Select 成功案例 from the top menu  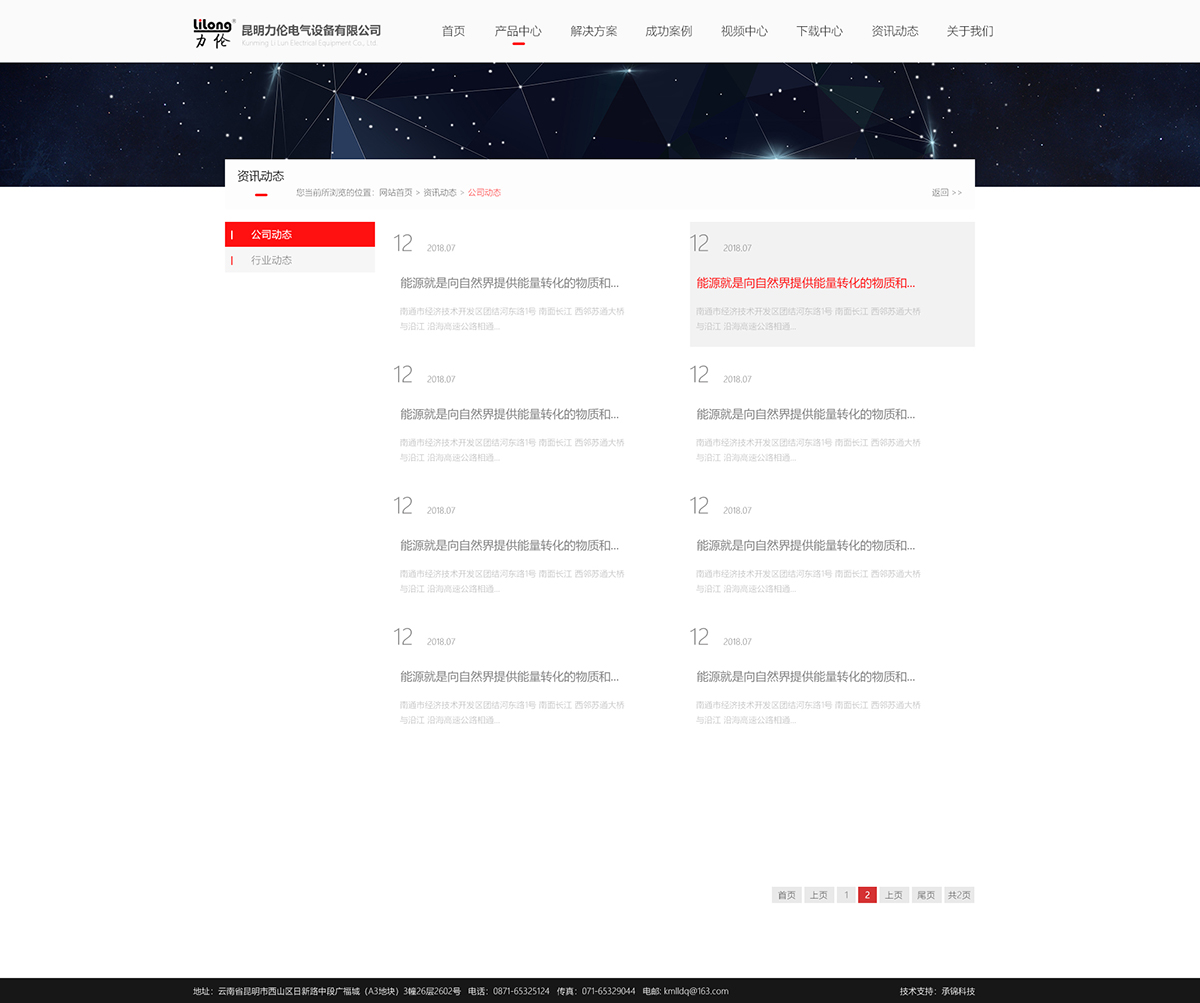point(668,31)
